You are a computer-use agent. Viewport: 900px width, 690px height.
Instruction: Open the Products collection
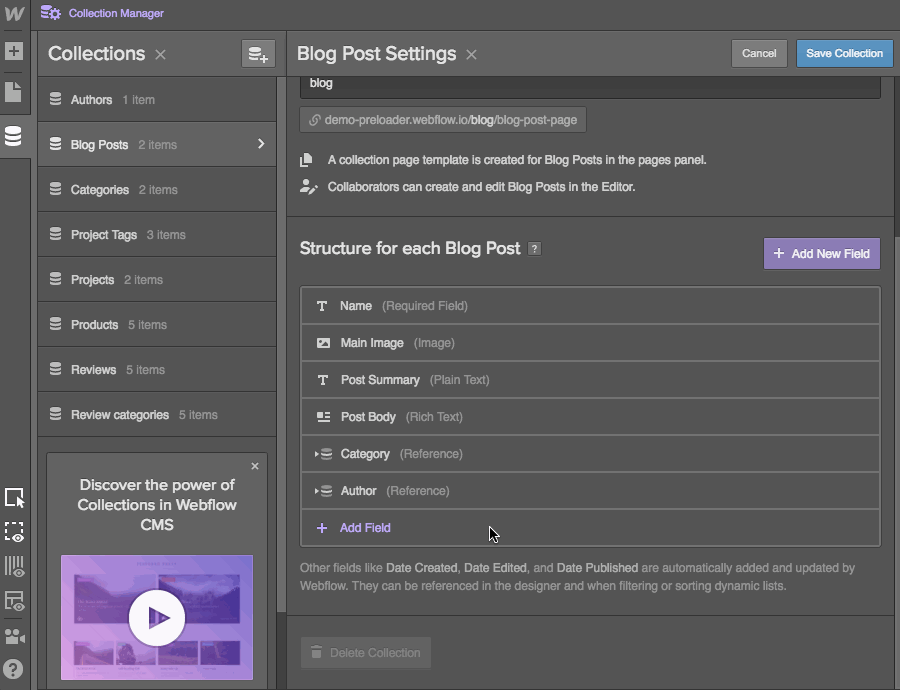point(157,325)
